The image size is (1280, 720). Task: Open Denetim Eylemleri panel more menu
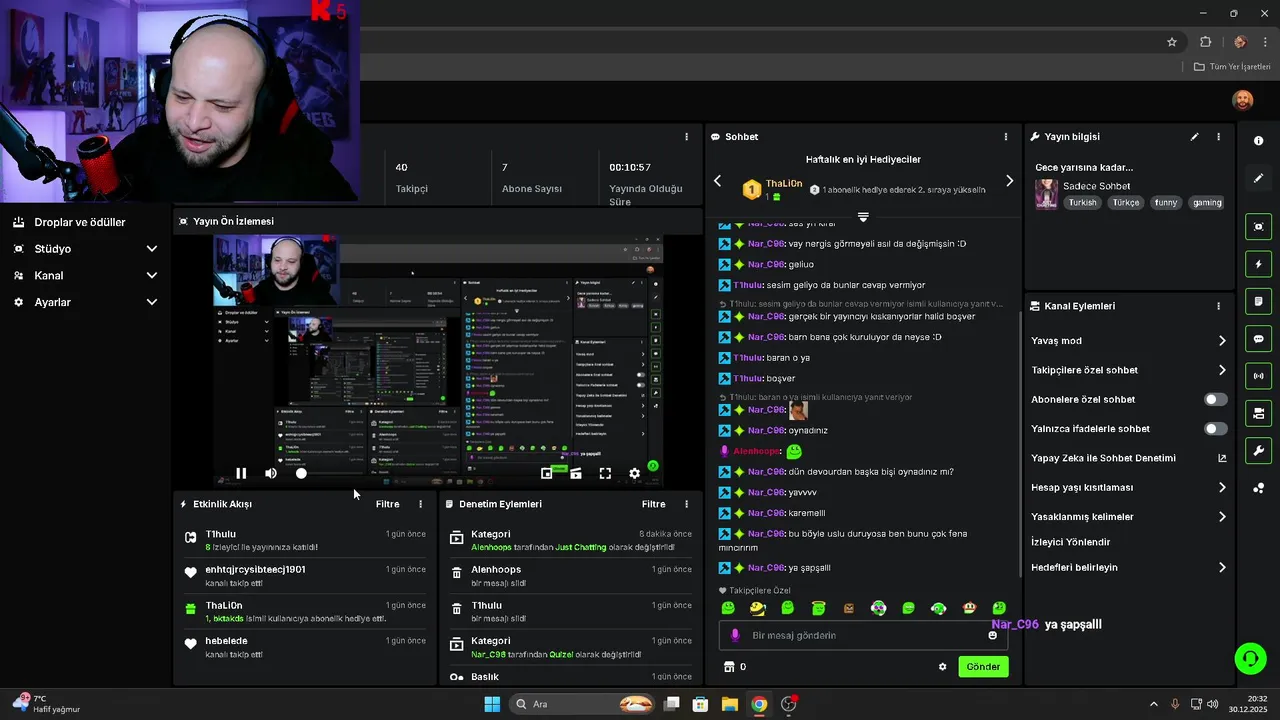click(x=686, y=504)
